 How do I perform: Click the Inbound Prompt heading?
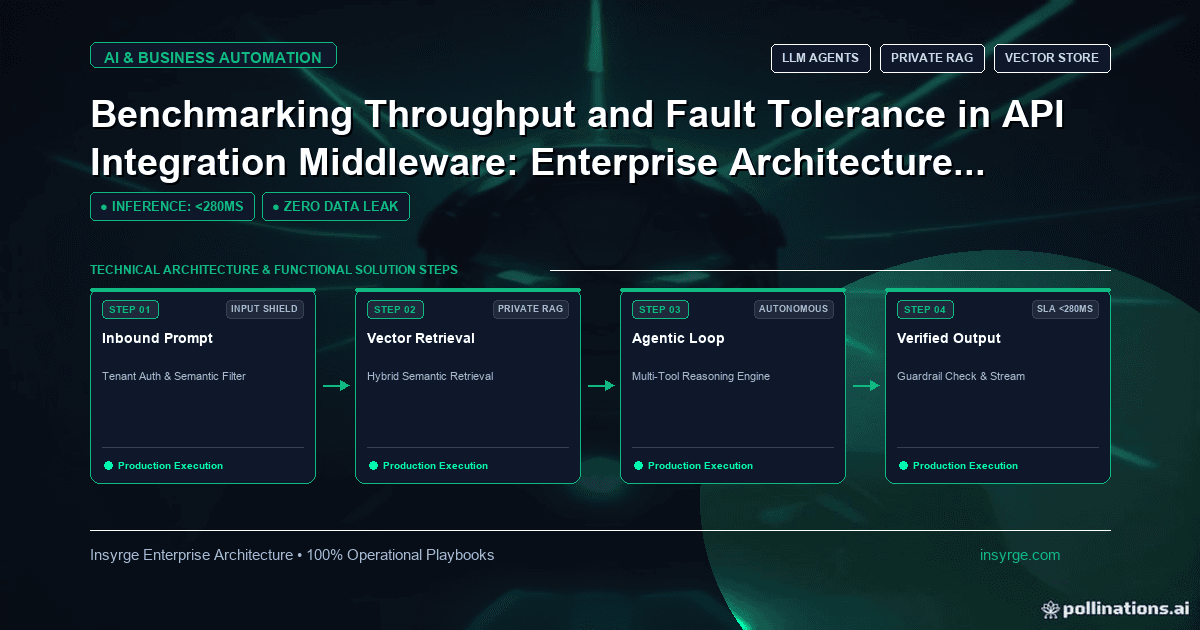point(157,338)
